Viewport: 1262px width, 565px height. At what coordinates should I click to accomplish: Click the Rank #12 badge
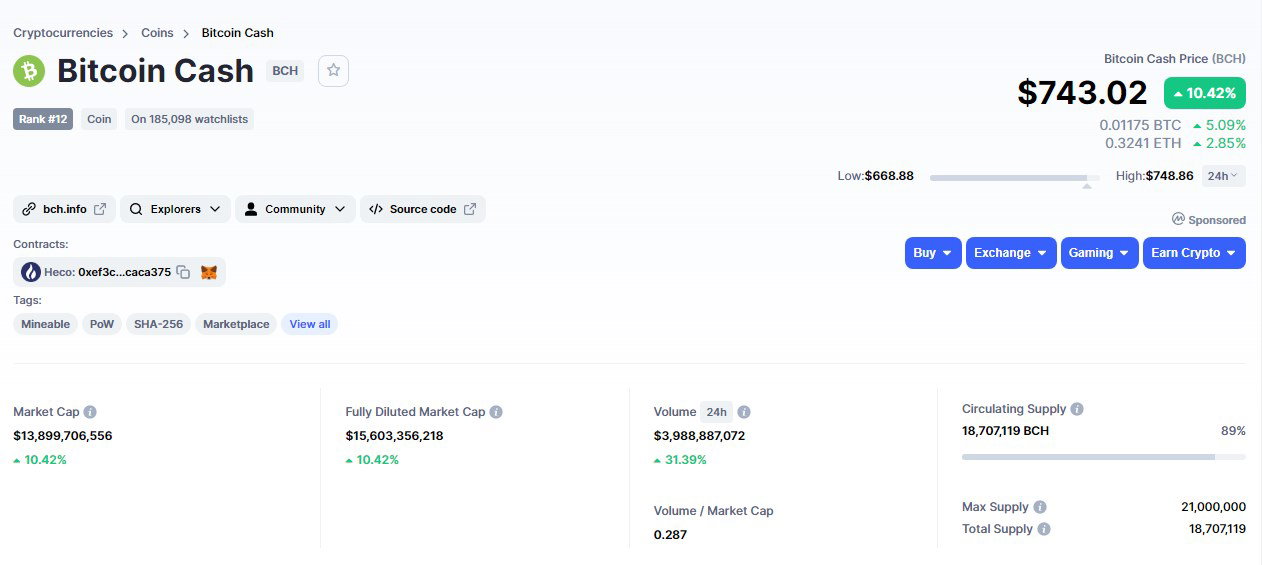click(43, 119)
